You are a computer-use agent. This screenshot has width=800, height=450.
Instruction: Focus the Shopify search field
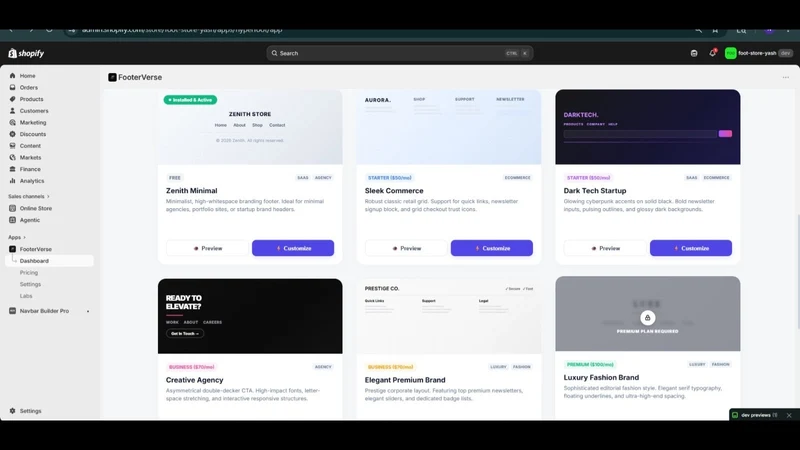(x=399, y=53)
